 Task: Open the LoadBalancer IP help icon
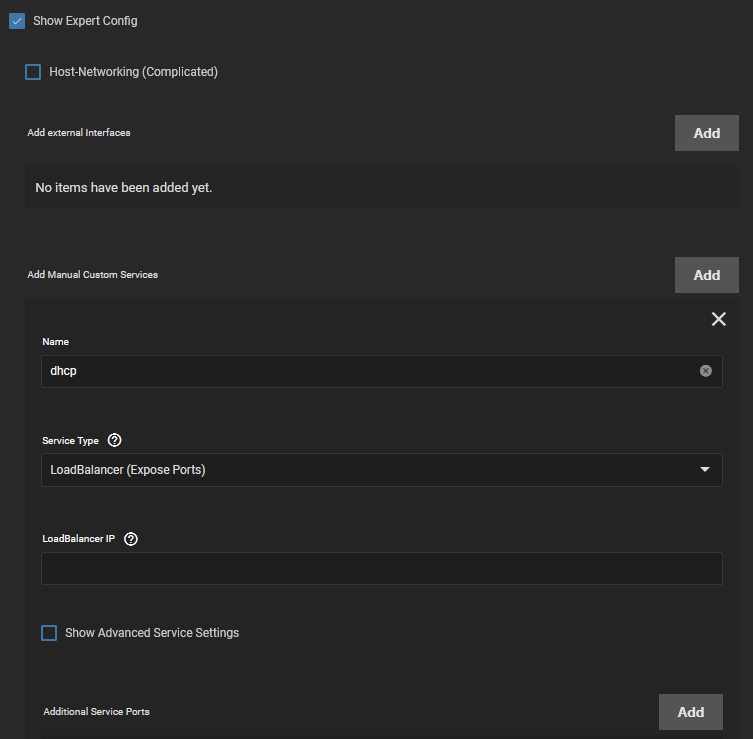coord(131,538)
